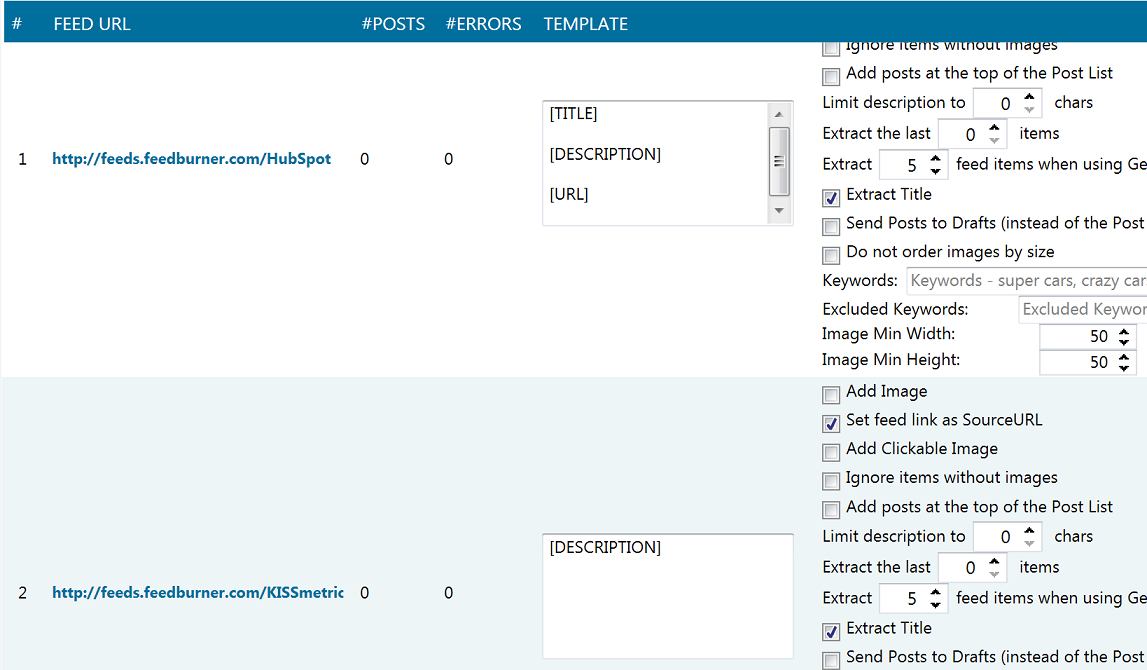The width and height of the screenshot is (1147, 670).
Task: Increase HubSpot's feed items extract count
Action: coord(935,158)
